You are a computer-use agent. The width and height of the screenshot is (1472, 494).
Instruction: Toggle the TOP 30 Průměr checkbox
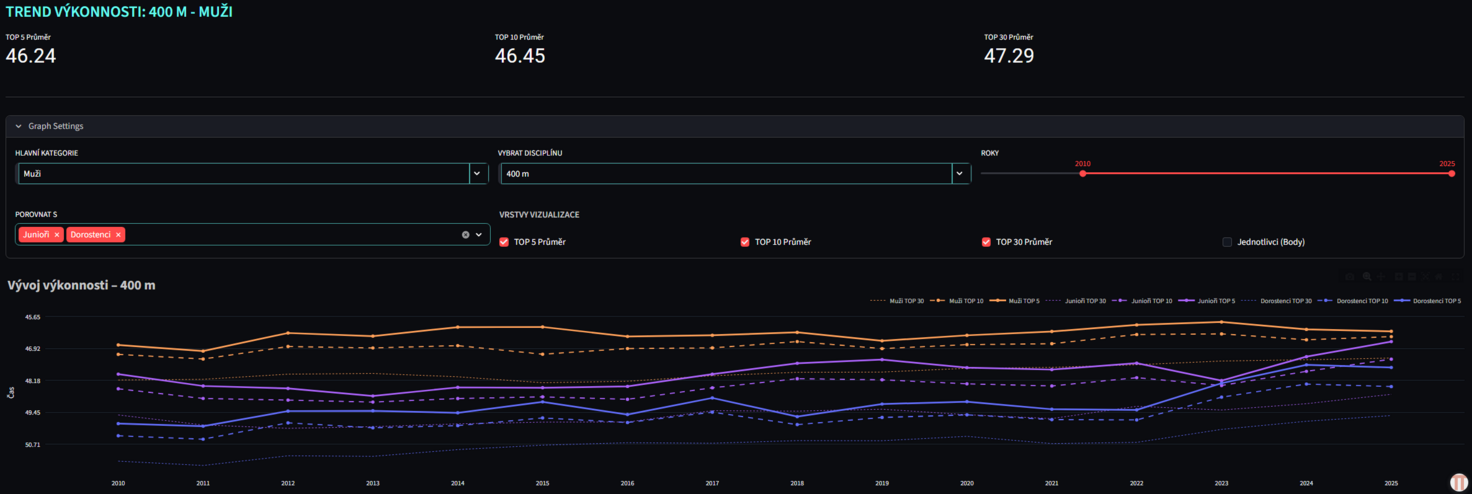click(x=987, y=242)
